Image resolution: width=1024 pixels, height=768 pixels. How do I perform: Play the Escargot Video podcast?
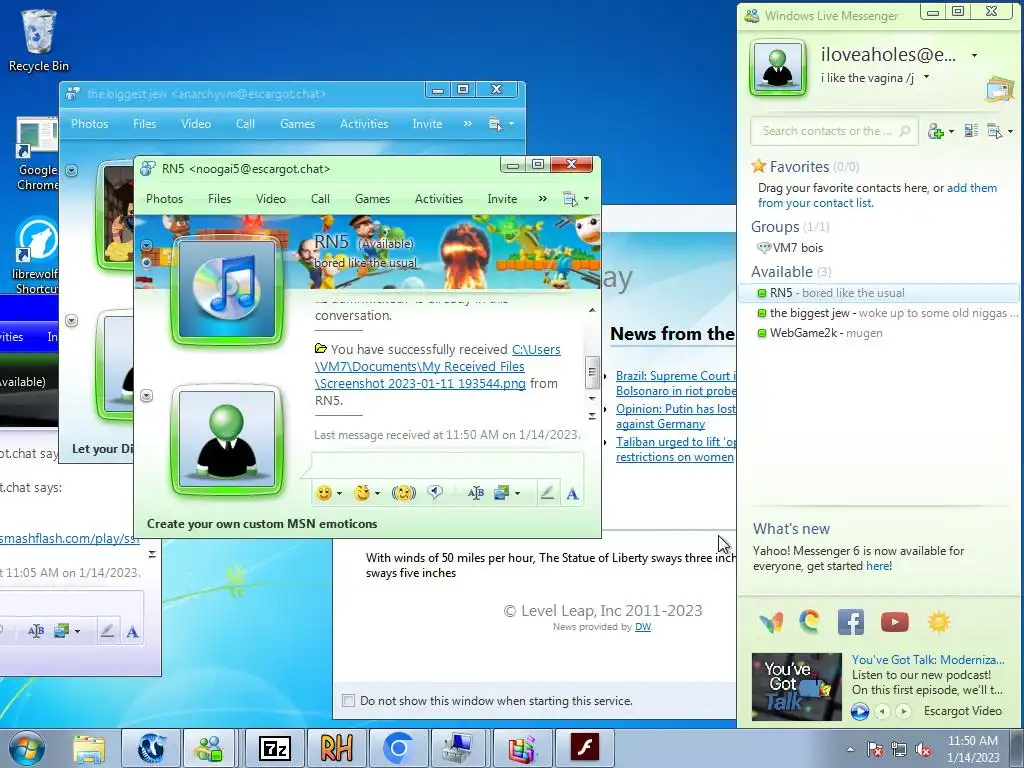point(859,711)
